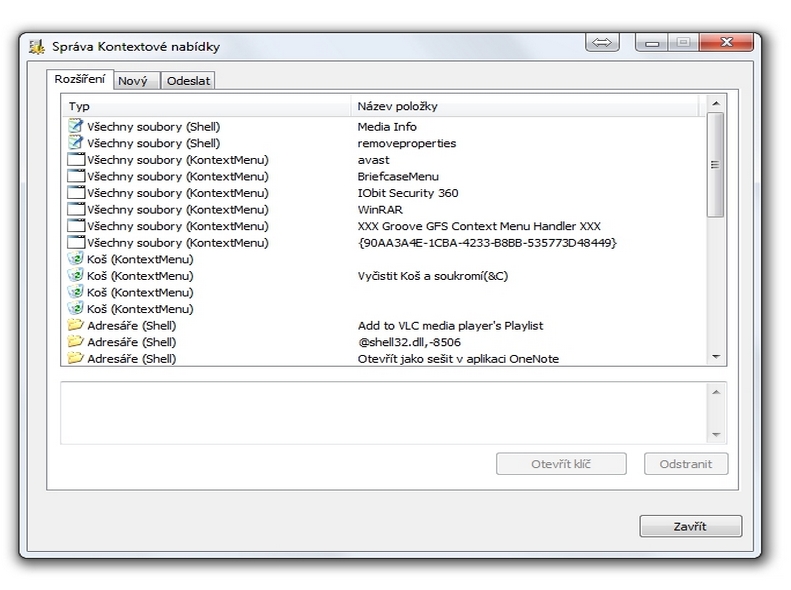
Task: Click the description box down arrow
Action: click(716, 434)
